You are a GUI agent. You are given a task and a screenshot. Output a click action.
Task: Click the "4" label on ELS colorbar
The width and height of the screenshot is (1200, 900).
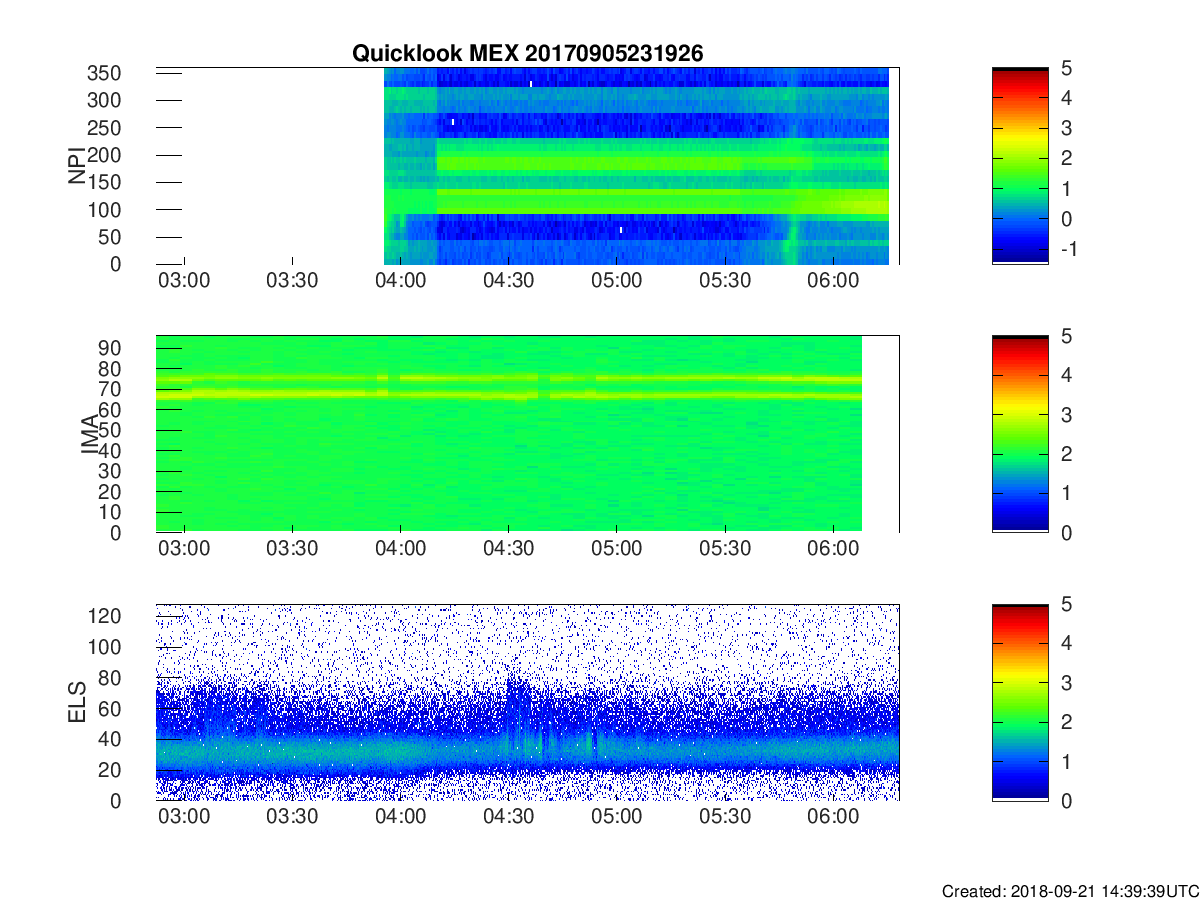point(1065,643)
